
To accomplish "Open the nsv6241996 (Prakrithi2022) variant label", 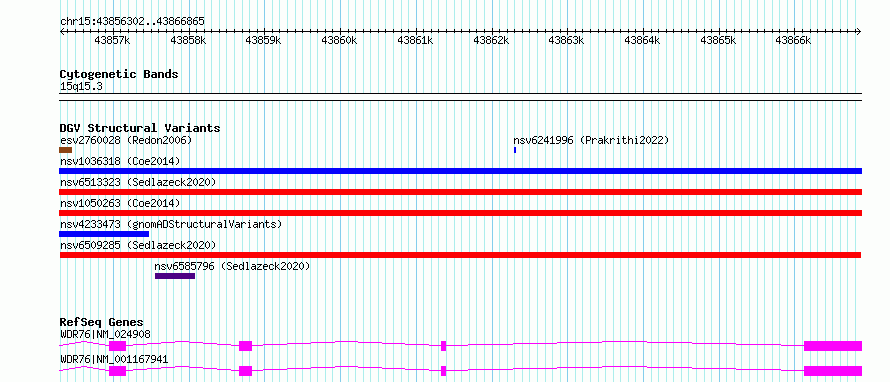I will (x=591, y=140).
